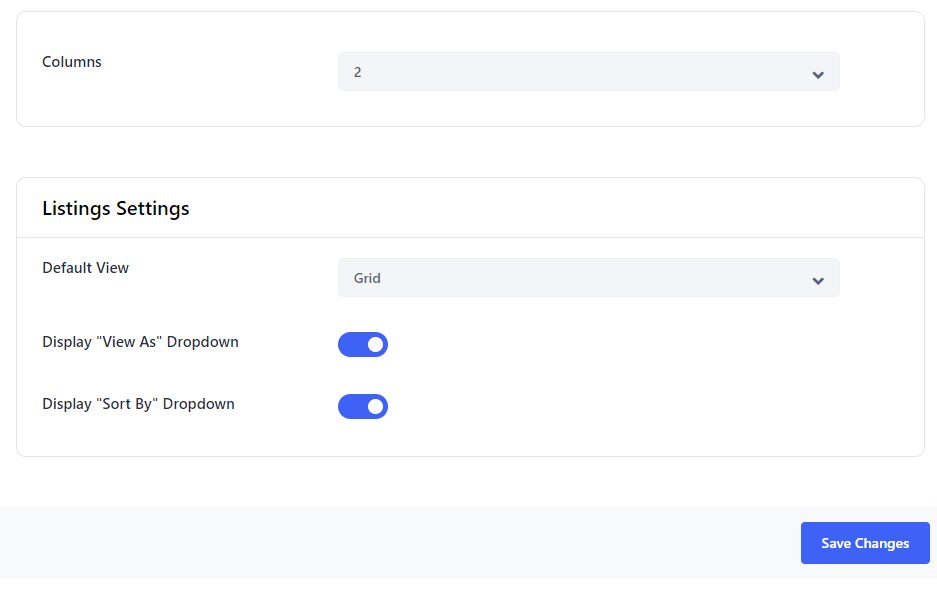Expand the dropdown currently set to 2

(588, 72)
